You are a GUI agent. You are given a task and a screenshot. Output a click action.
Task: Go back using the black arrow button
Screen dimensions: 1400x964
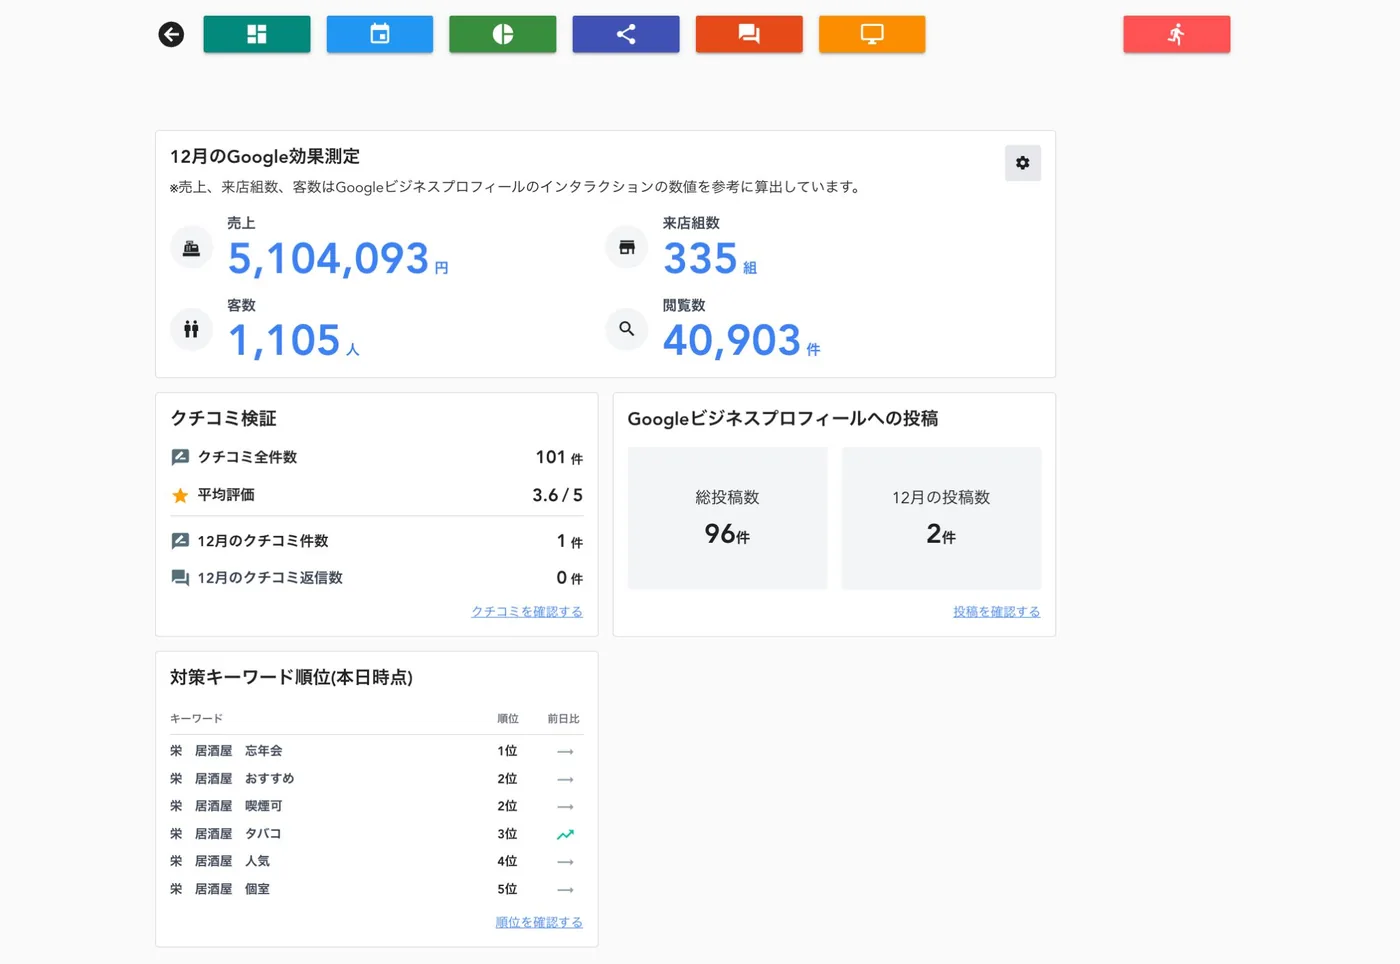pyautogui.click(x=171, y=35)
